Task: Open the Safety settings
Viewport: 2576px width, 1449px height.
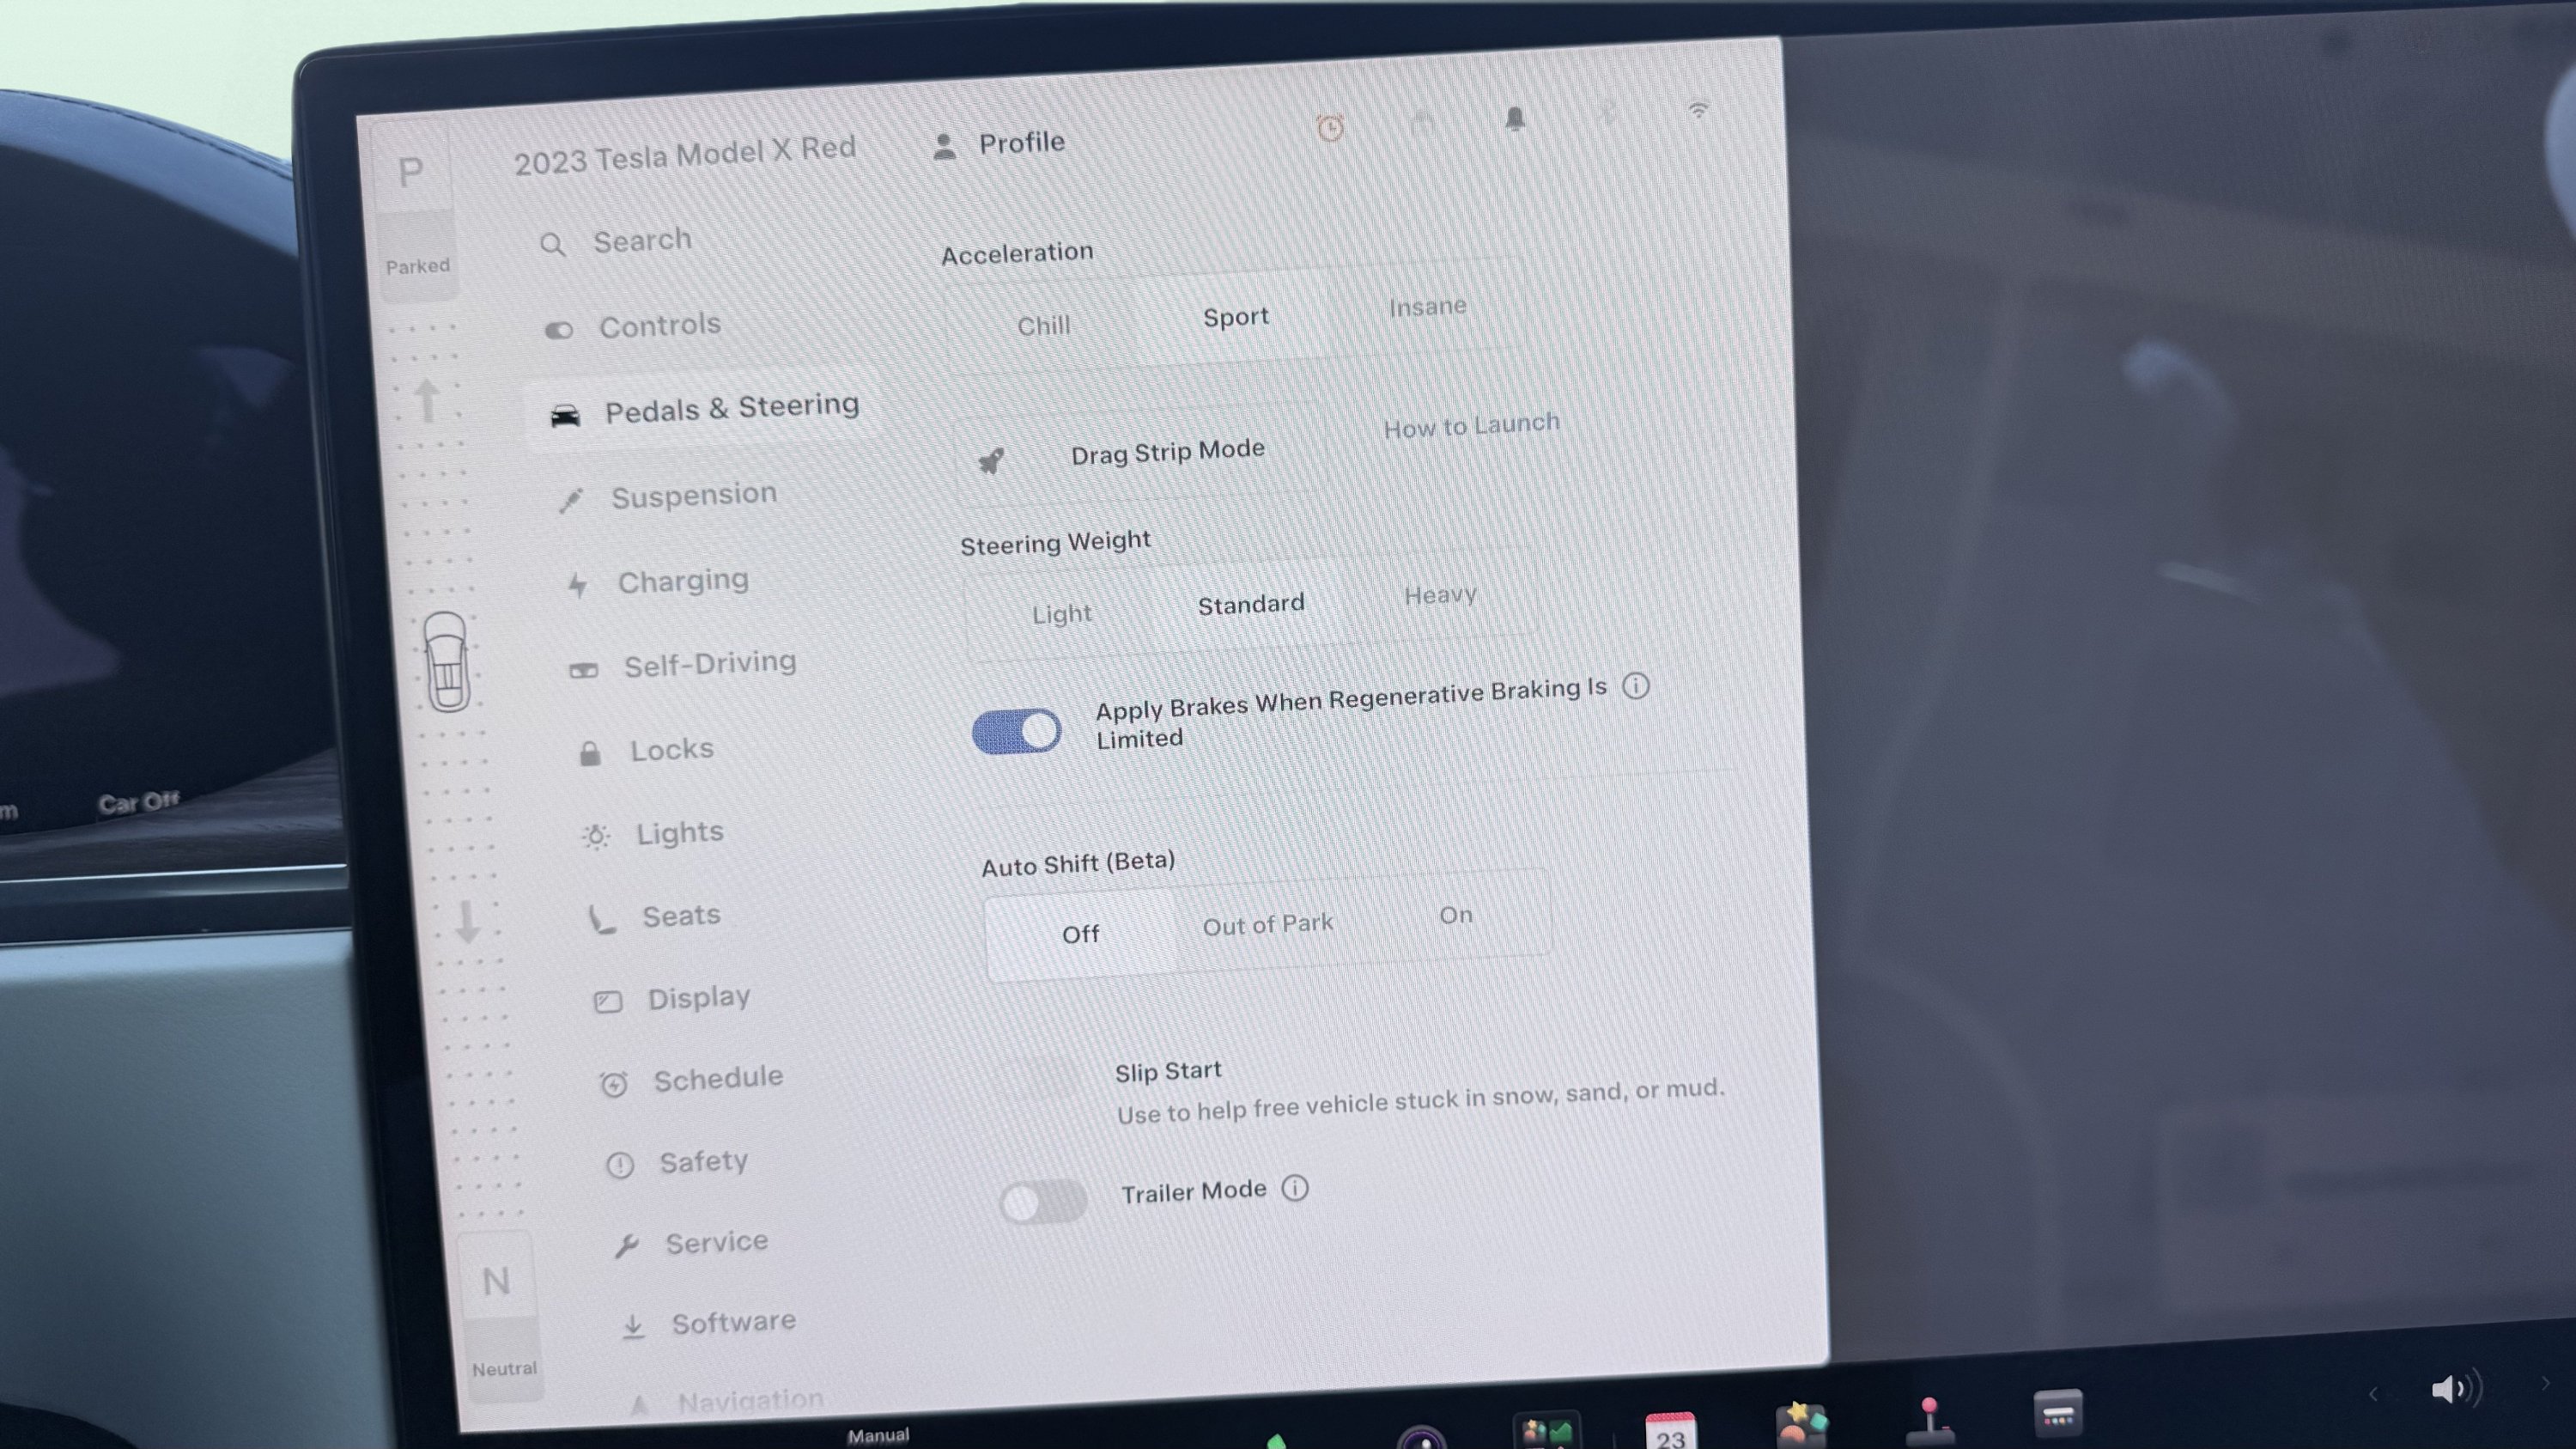Action: pos(678,1162)
